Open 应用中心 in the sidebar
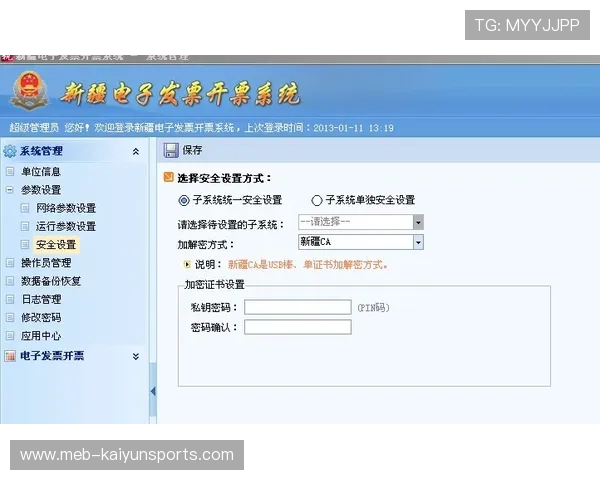This screenshot has height=480, width=600. [x=41, y=336]
